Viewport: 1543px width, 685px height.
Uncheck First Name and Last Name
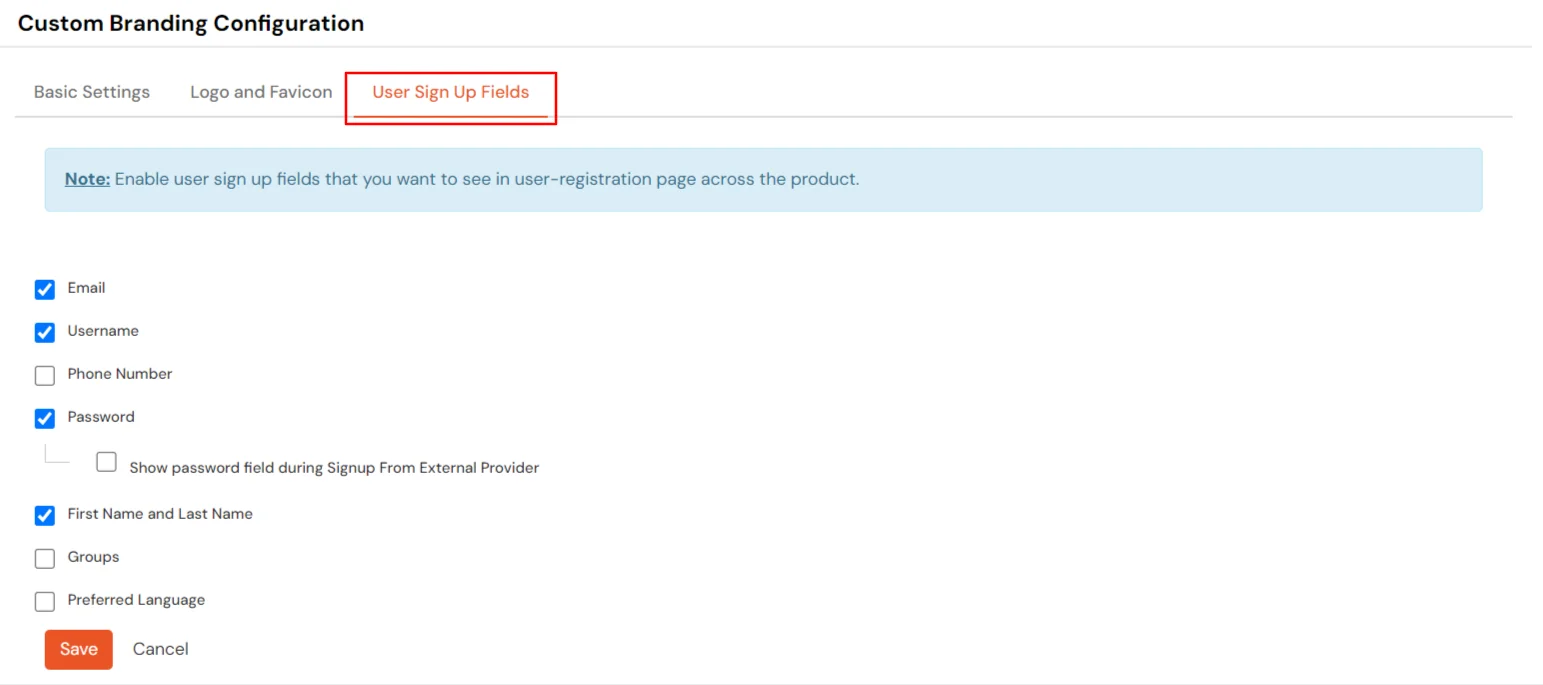(44, 514)
